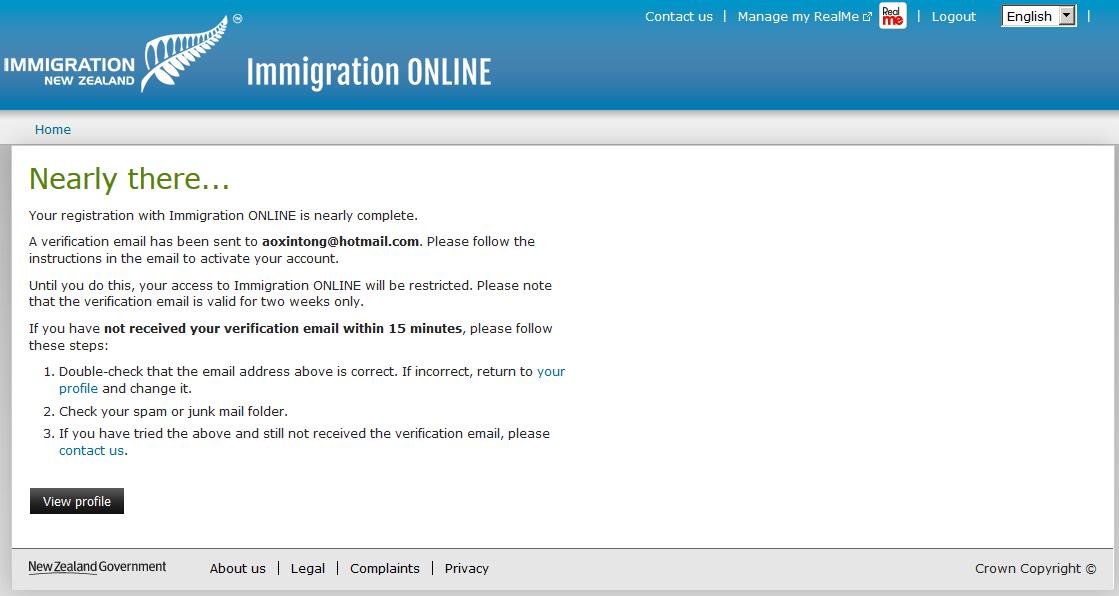Viewport: 1119px width, 596px height.
Task: Follow the 'your profile' link in step one
Action: pos(550,371)
